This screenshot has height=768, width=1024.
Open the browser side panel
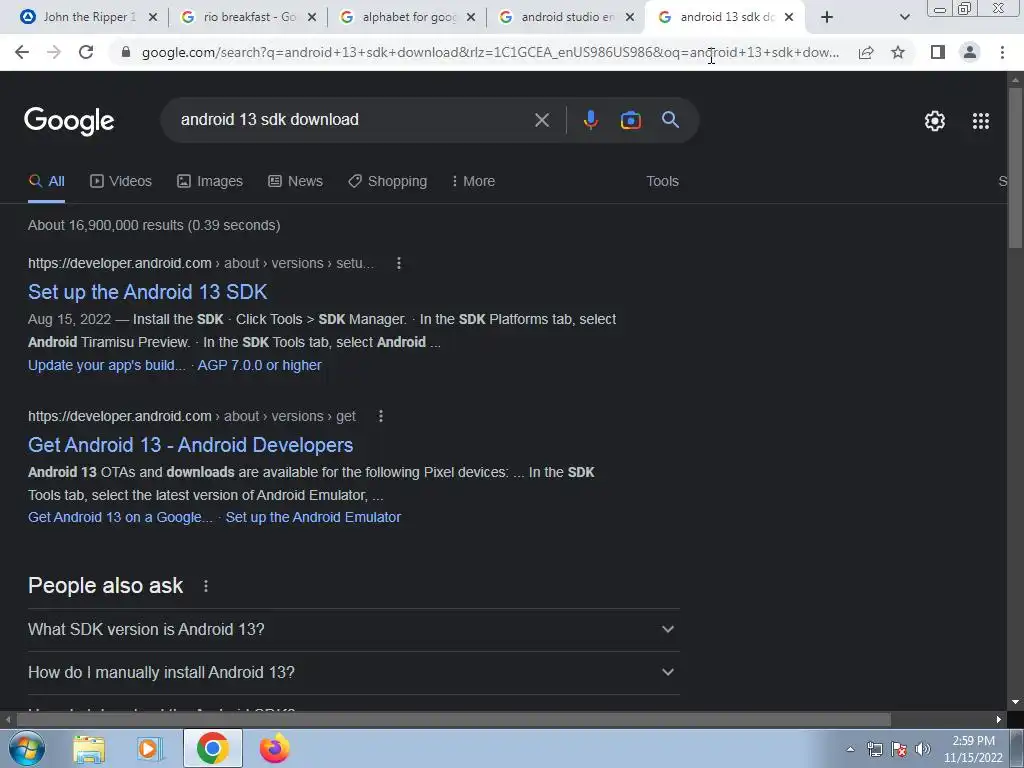(938, 52)
